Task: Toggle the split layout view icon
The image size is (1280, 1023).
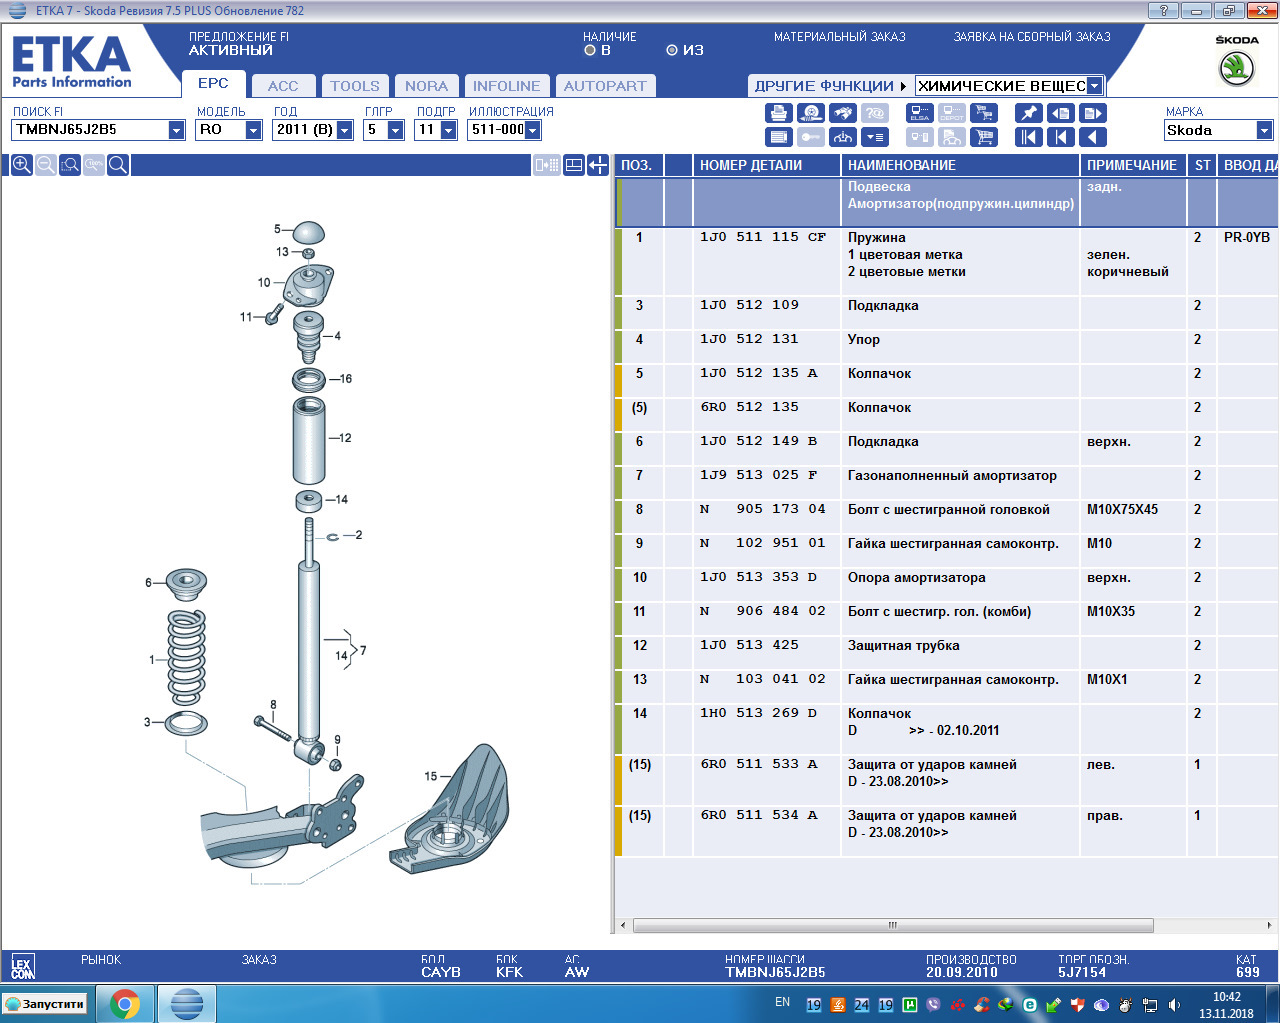Action: (574, 165)
